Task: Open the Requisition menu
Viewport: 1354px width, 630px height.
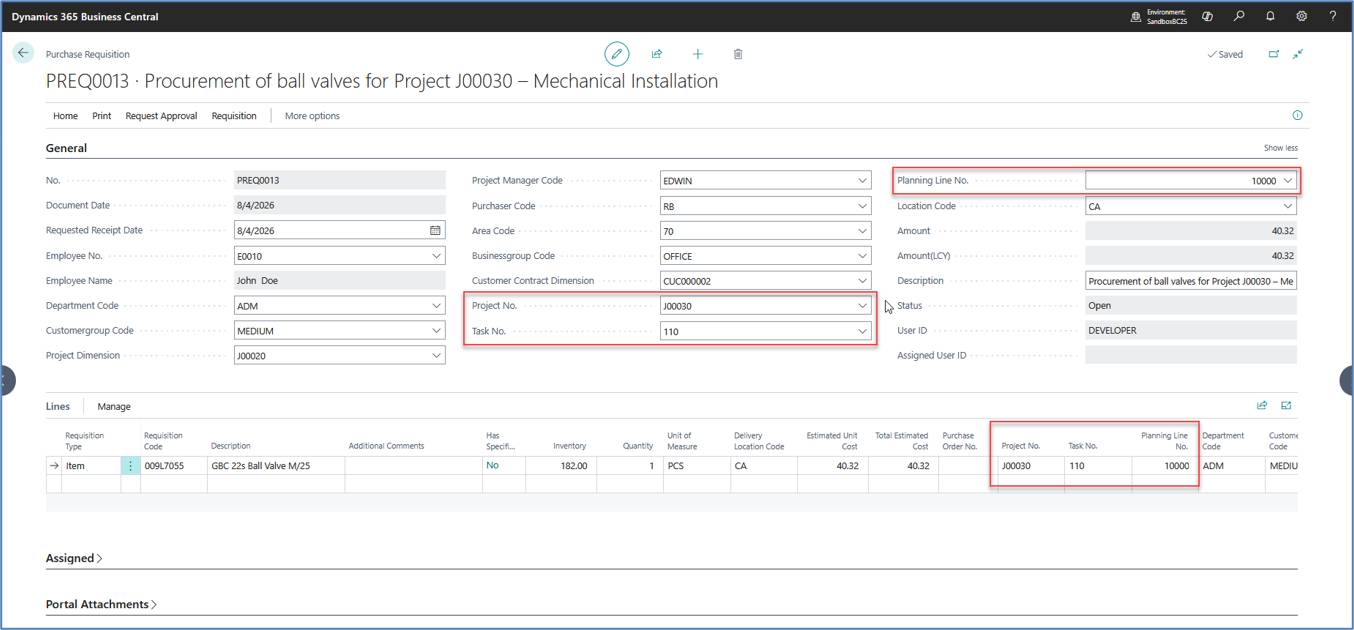Action: [234, 116]
